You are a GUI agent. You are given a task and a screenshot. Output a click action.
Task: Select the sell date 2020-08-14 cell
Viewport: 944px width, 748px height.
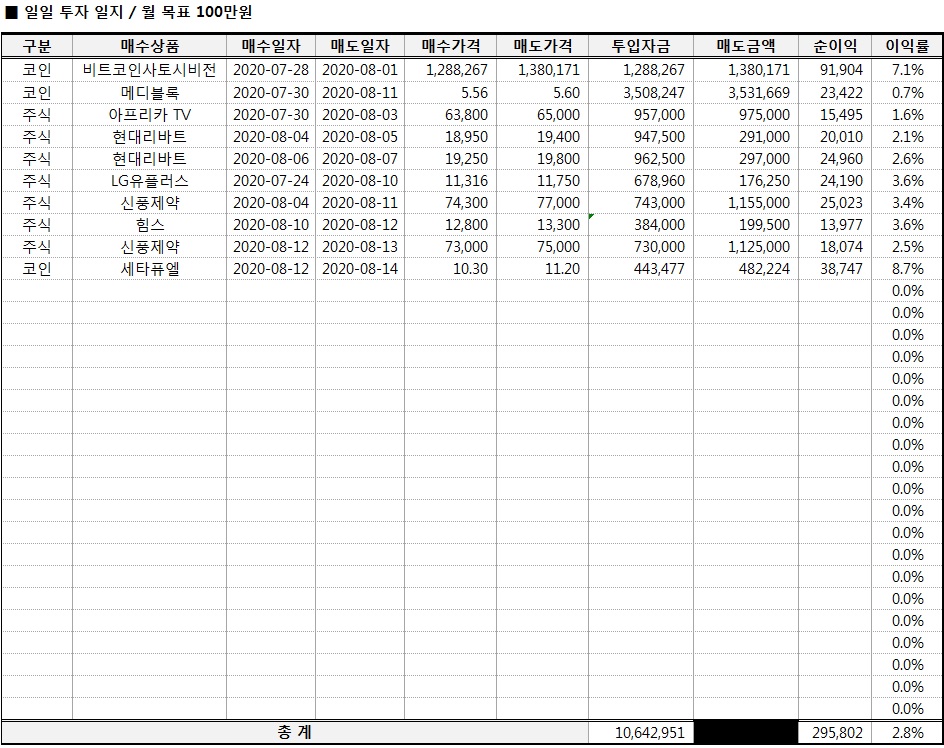[x=360, y=269]
